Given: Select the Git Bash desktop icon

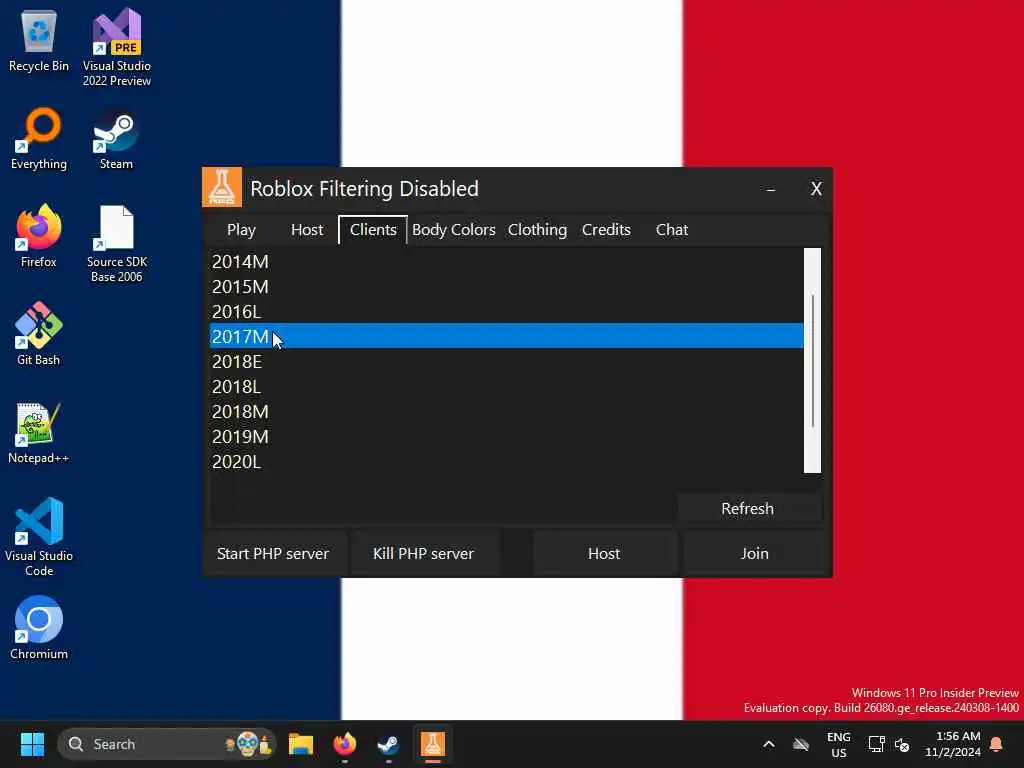Looking at the screenshot, I should [x=39, y=334].
